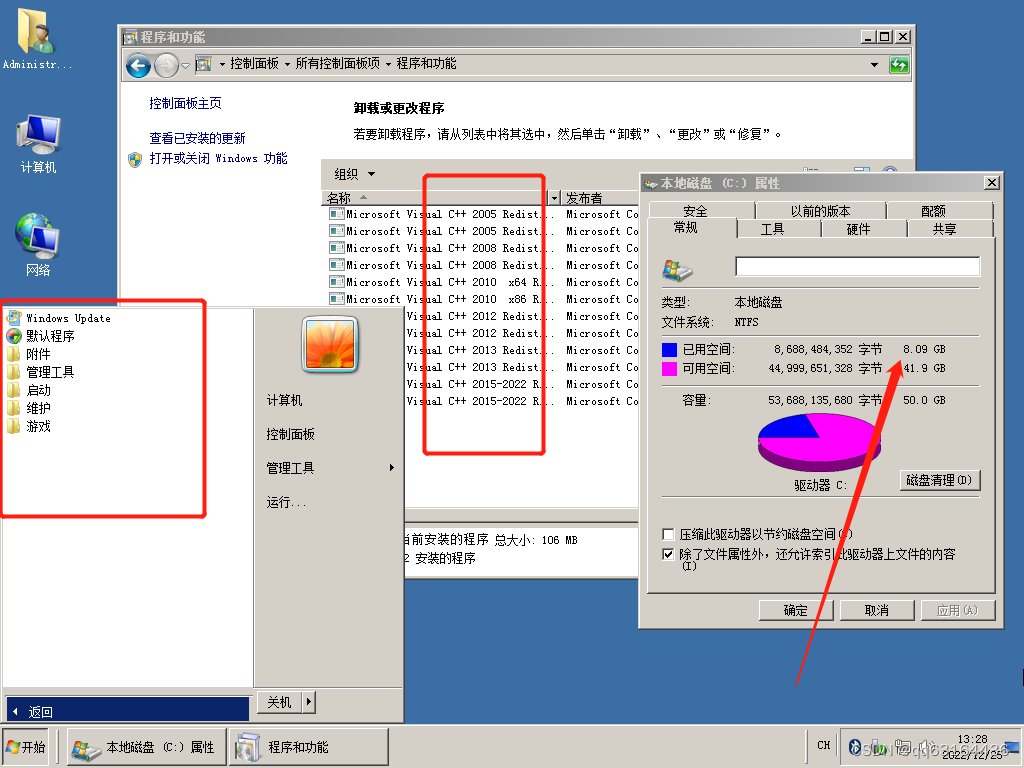Open the 附件 folder in start menu
1024x768 pixels.
click(x=29, y=354)
